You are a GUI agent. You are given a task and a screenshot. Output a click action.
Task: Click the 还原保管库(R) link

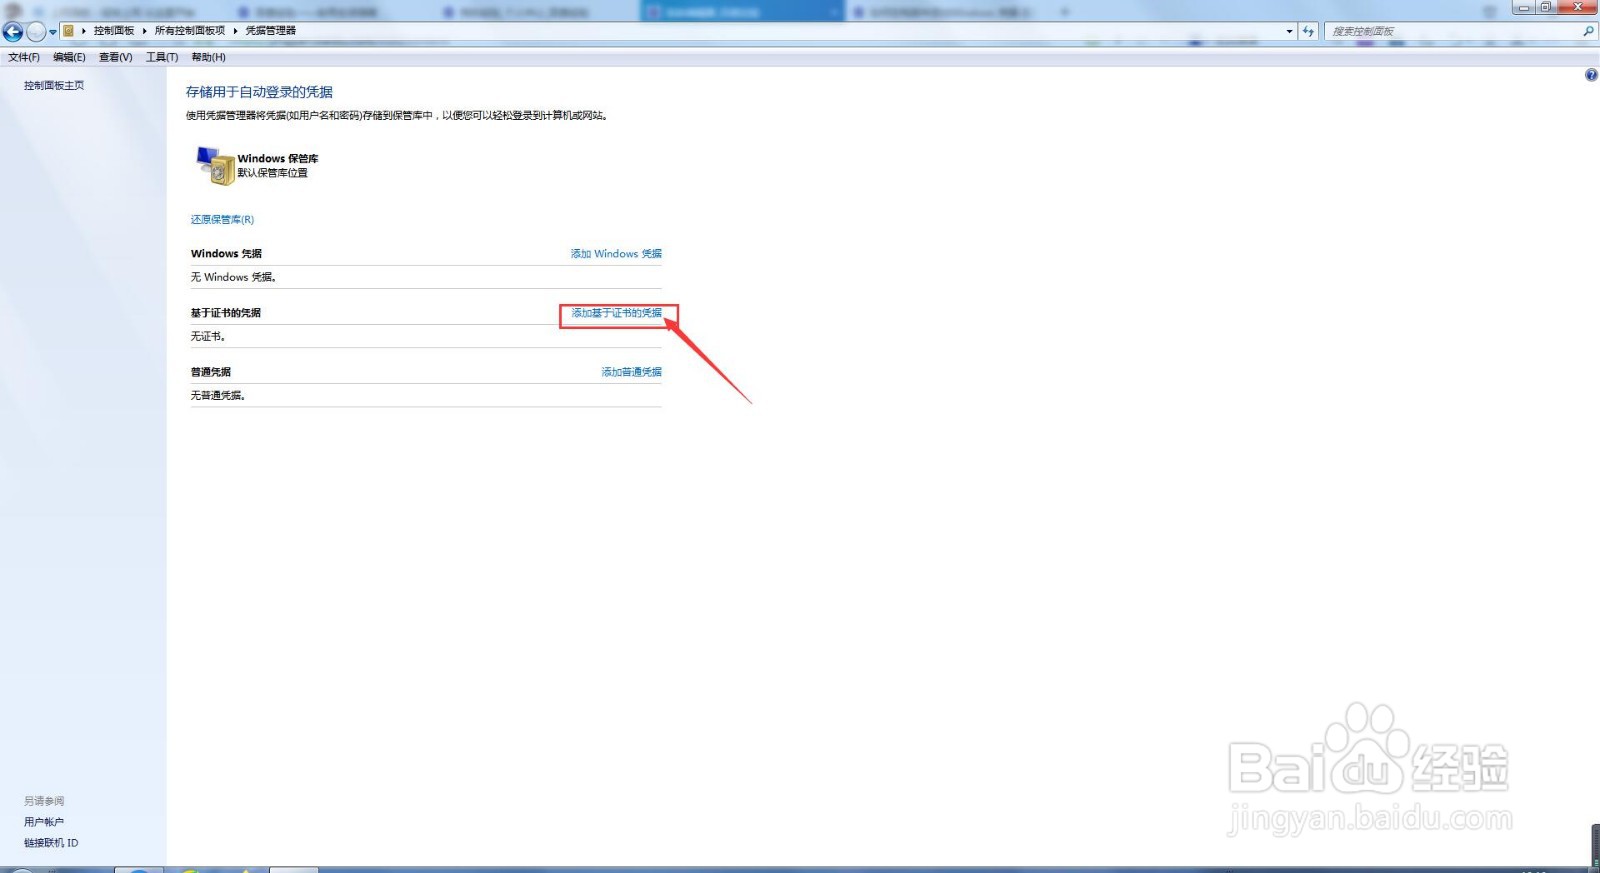[x=222, y=220]
